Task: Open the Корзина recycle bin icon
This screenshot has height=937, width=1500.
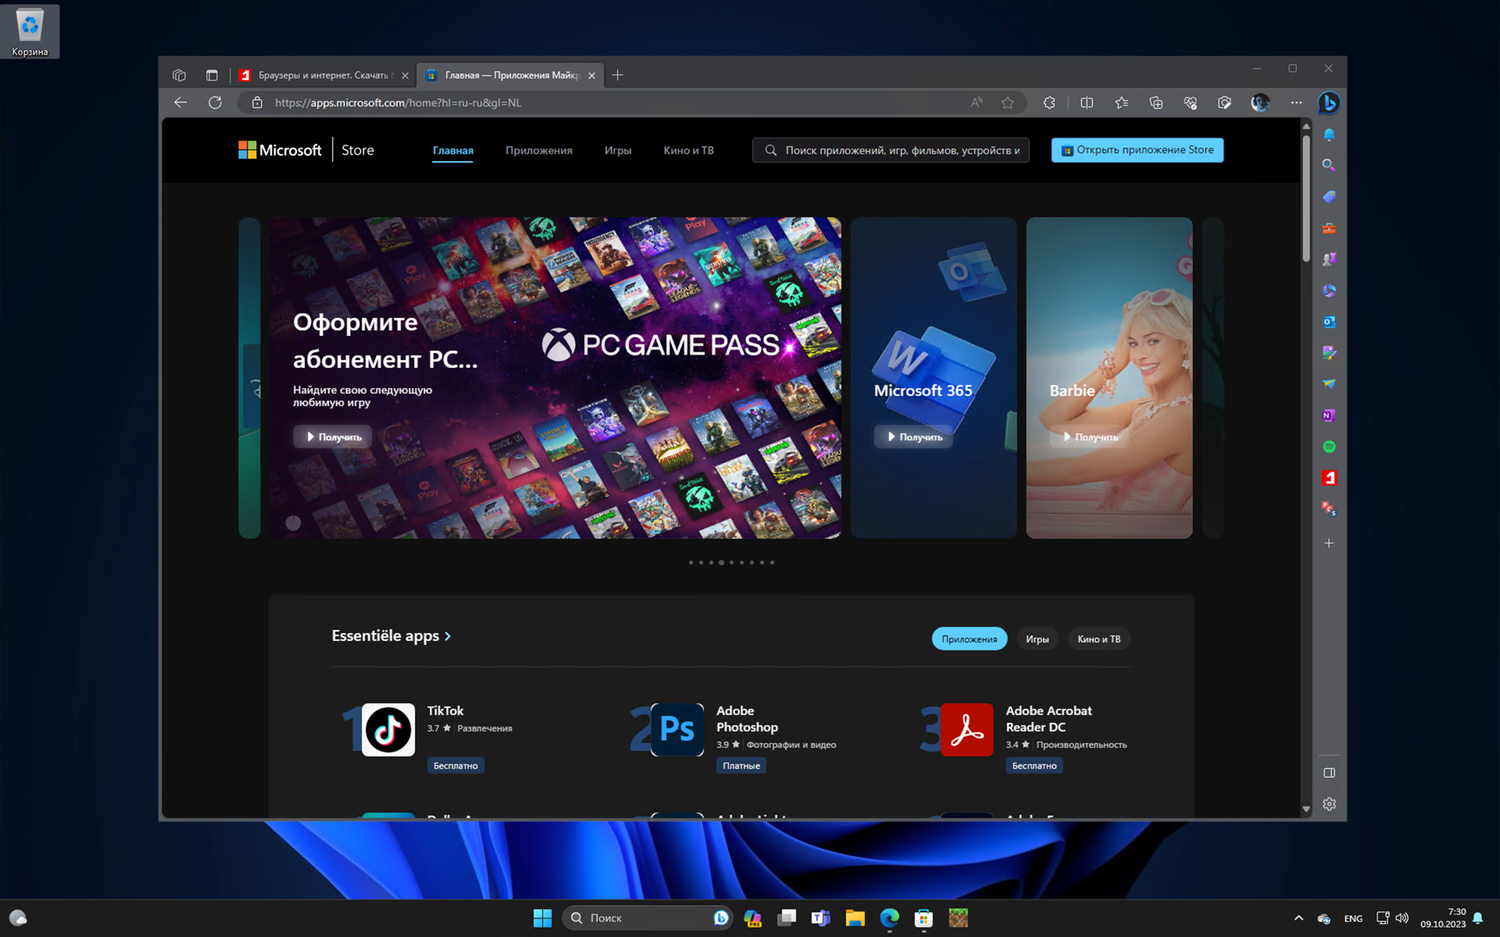Action: [30, 31]
